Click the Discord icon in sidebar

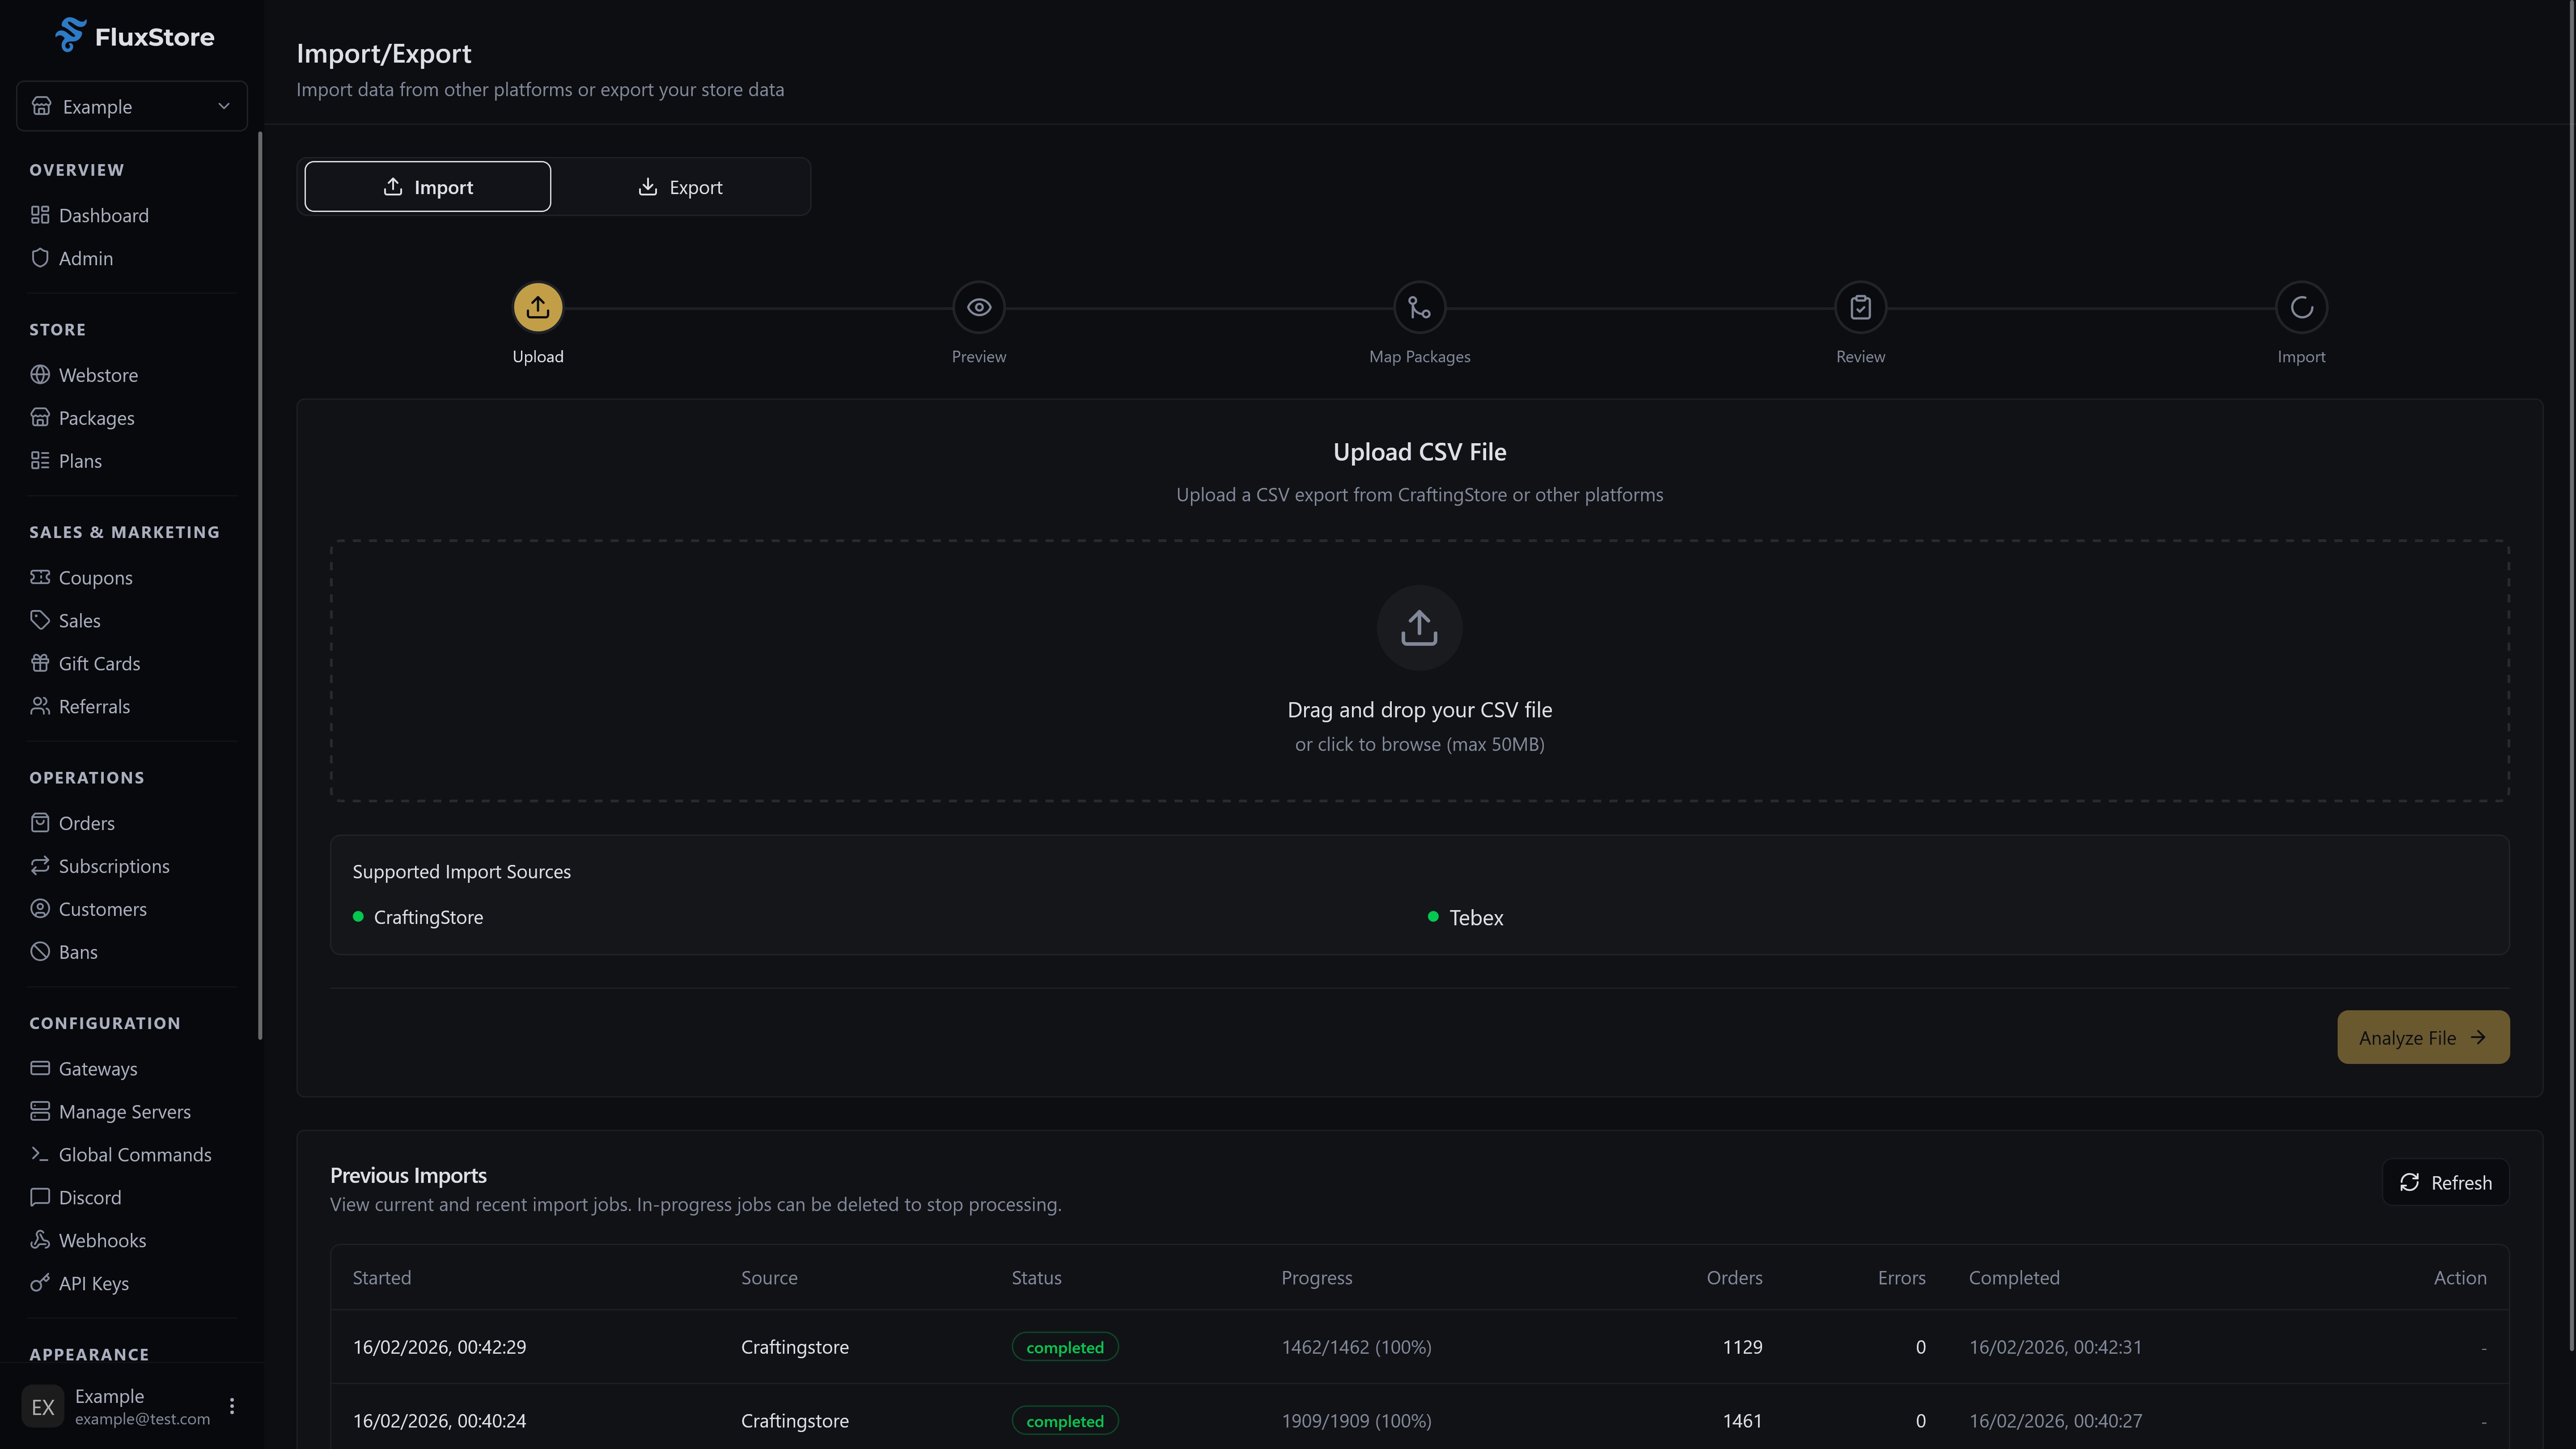(x=40, y=1197)
